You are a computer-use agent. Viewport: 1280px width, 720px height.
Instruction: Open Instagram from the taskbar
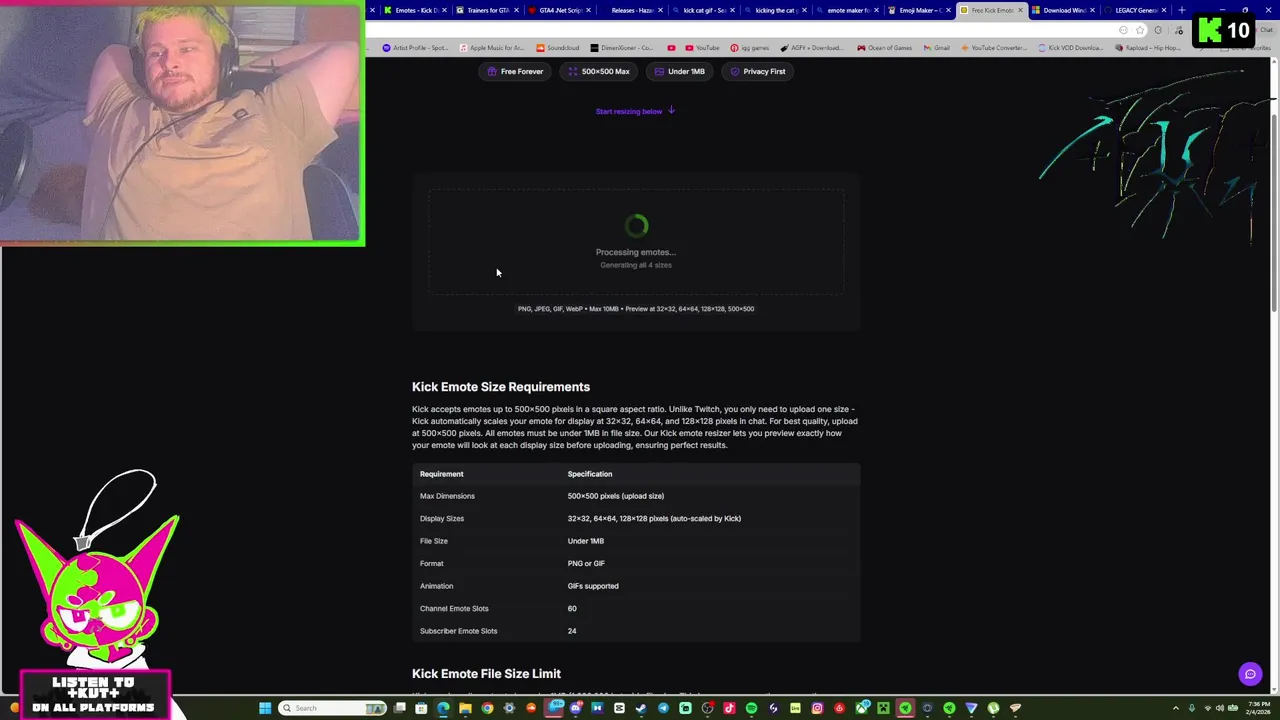(x=817, y=708)
